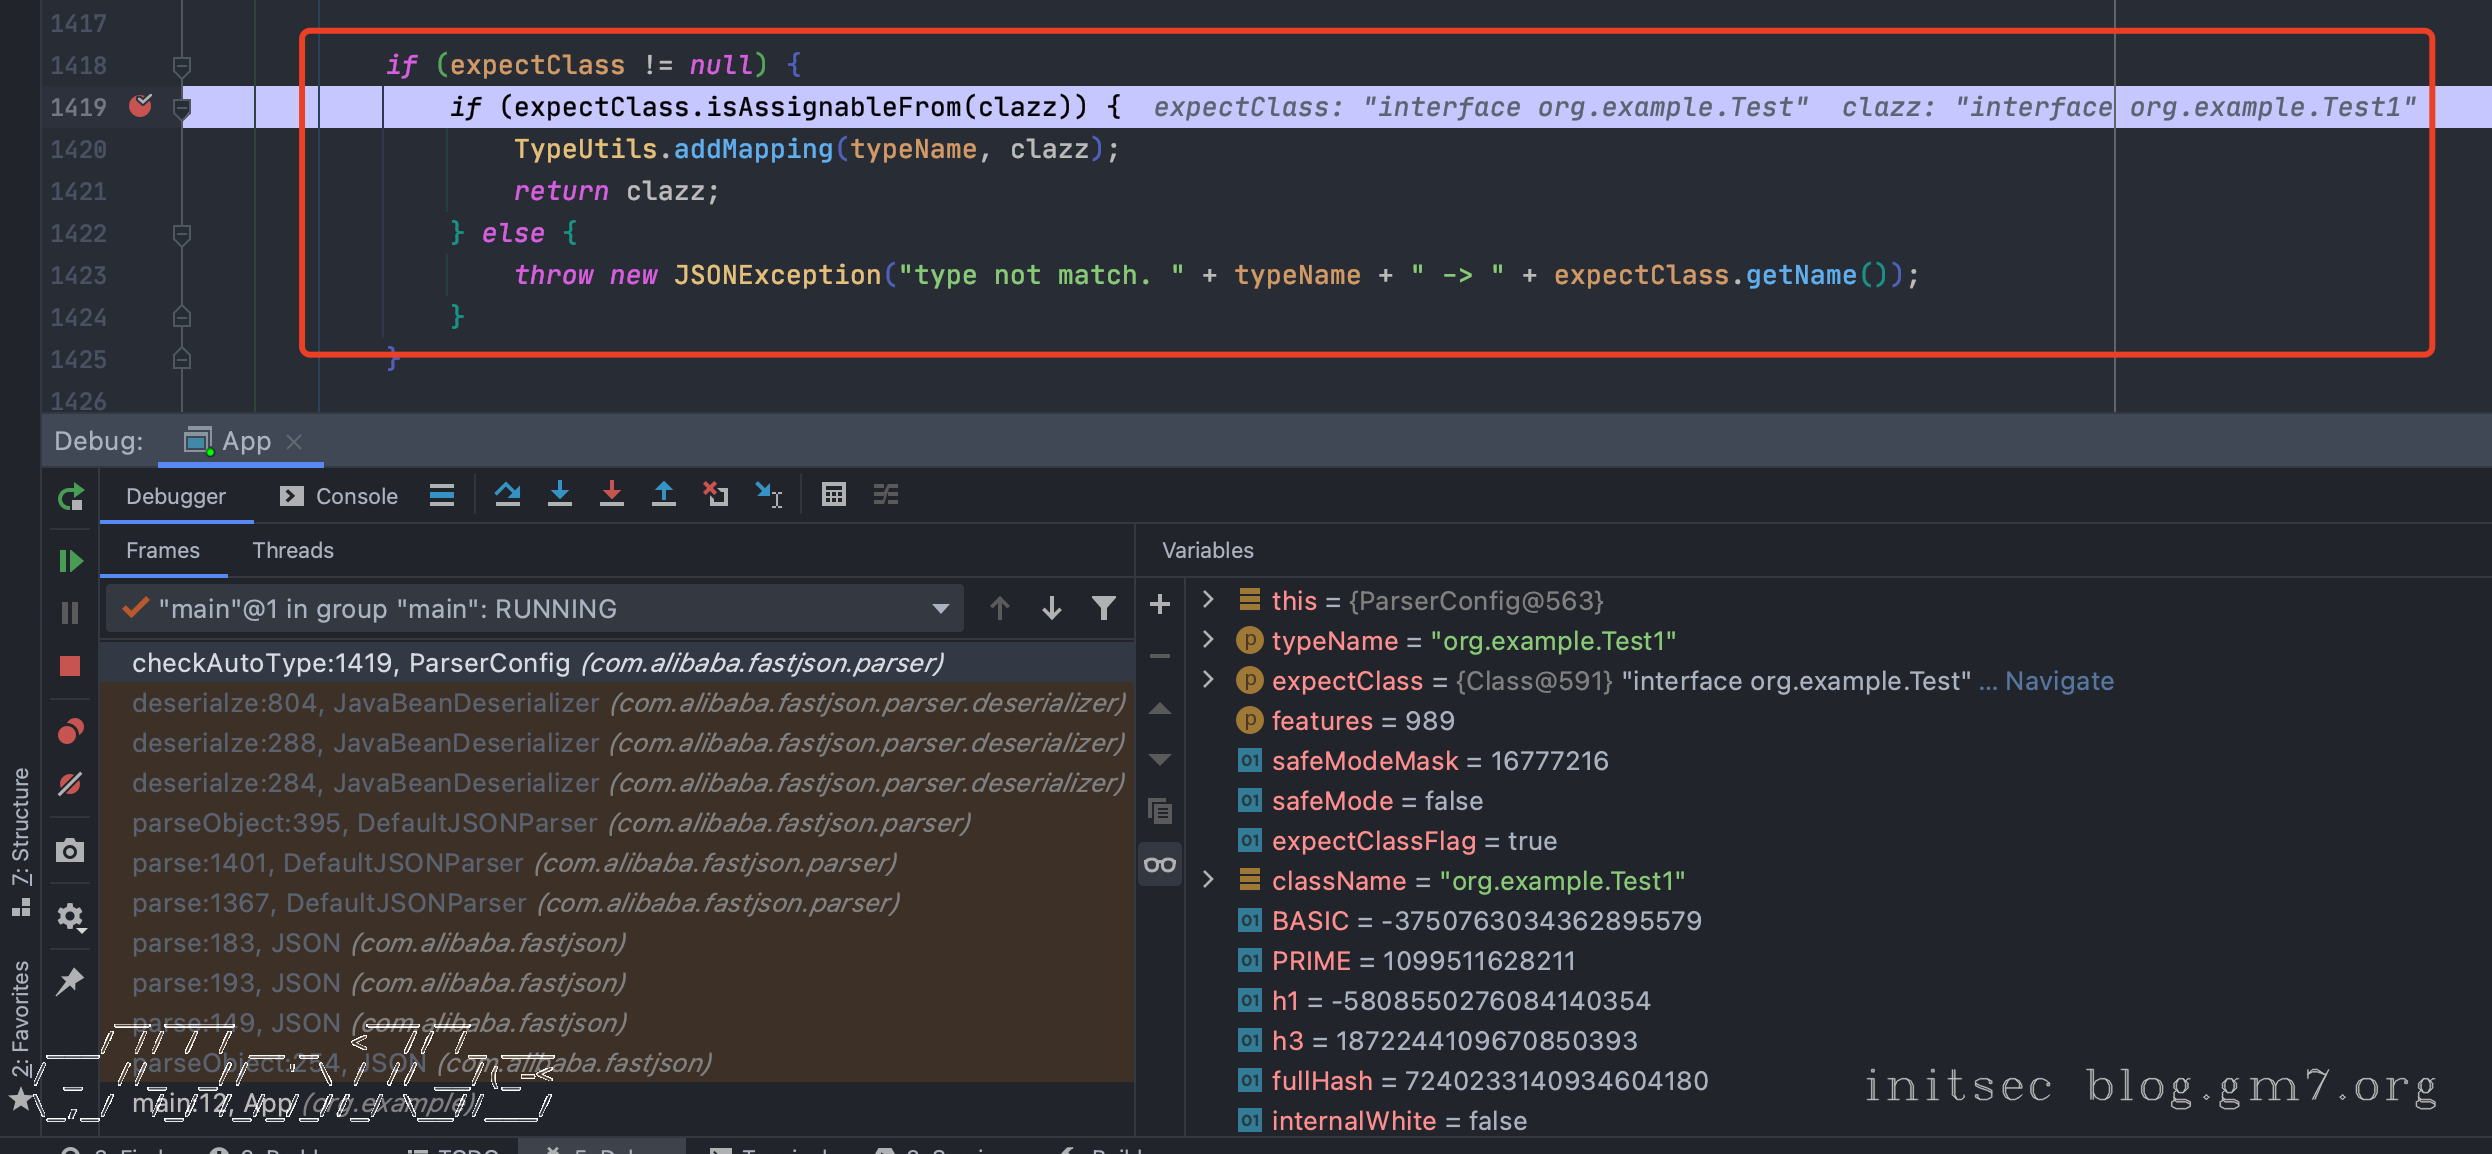Screen dimensions: 2492x1154
Task: Click the Resume Program green icon
Action: click(x=70, y=561)
